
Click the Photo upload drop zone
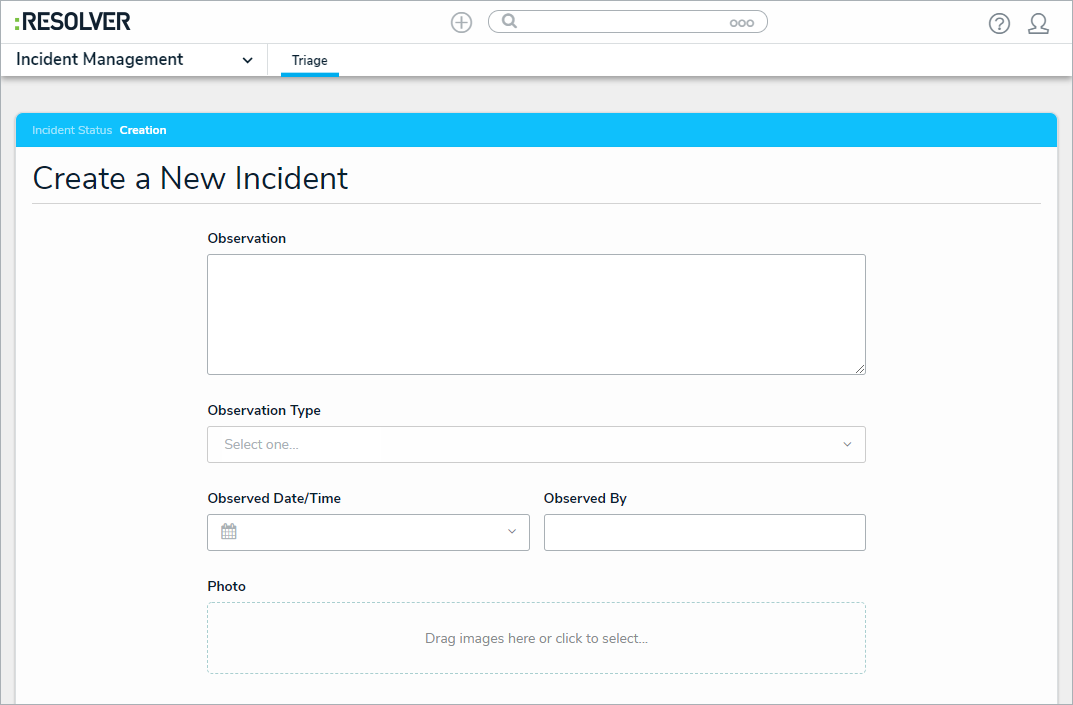coord(536,638)
